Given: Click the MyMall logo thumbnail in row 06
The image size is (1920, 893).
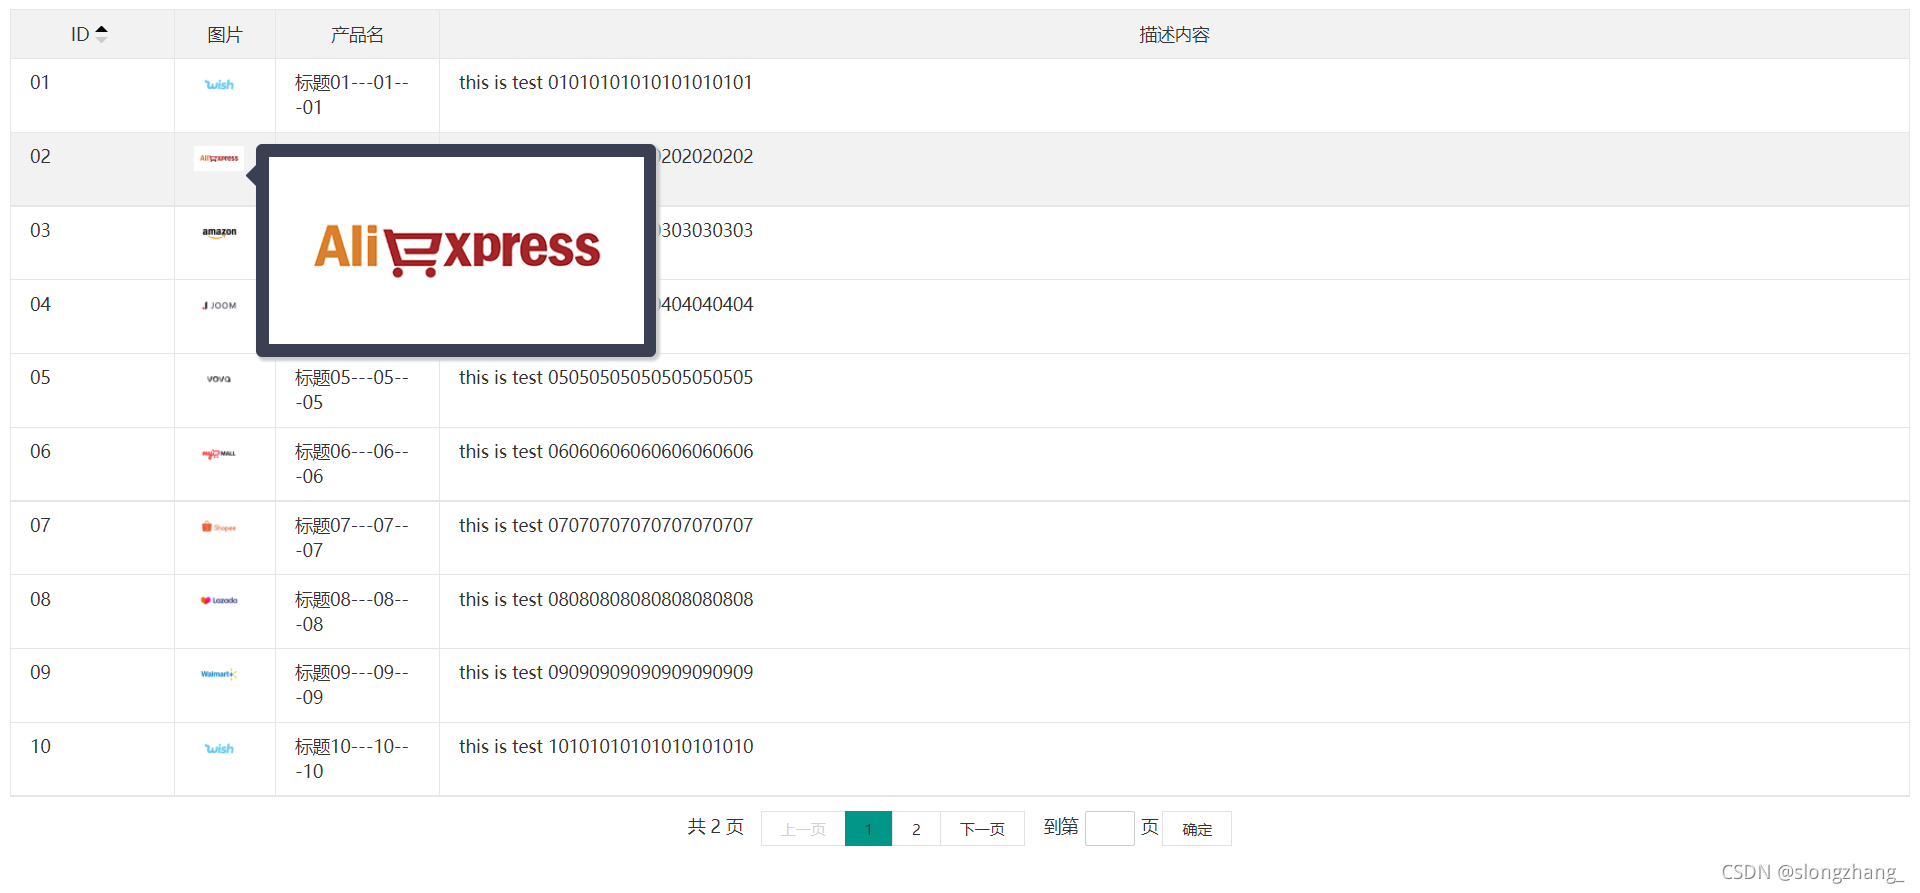Looking at the screenshot, I should pyautogui.click(x=219, y=453).
